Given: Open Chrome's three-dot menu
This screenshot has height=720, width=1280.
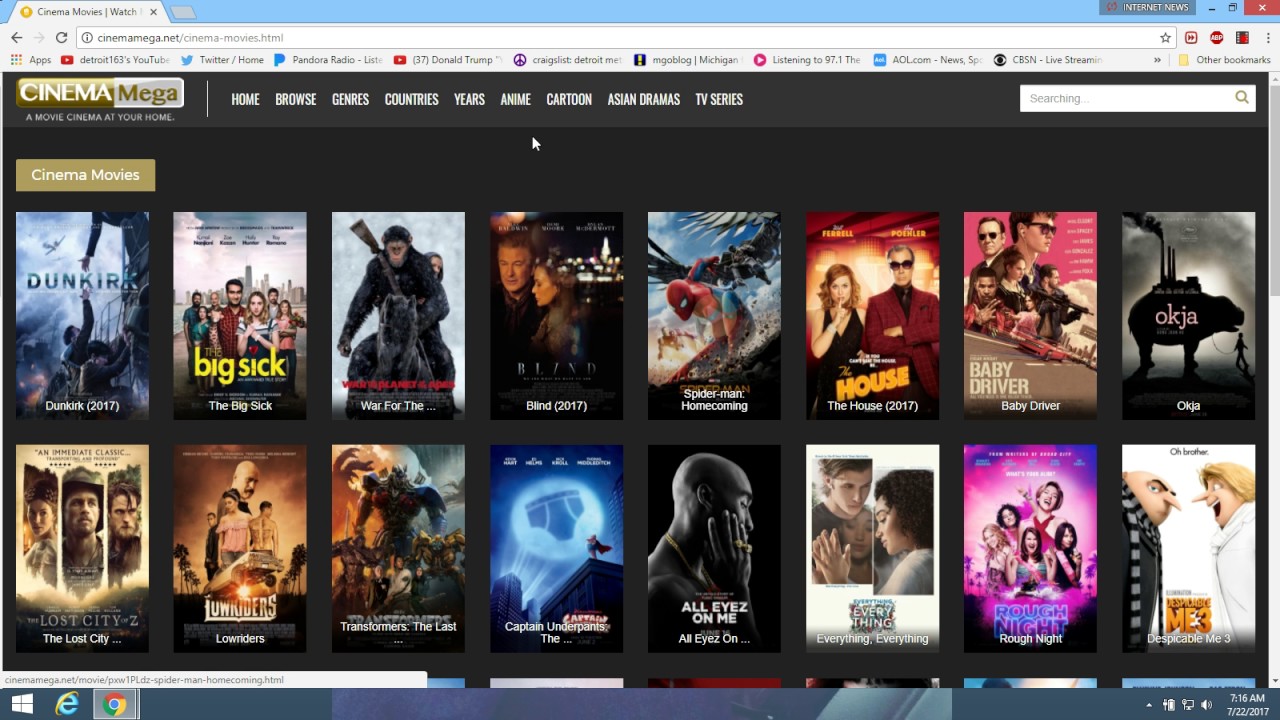Looking at the screenshot, I should coord(1267,38).
